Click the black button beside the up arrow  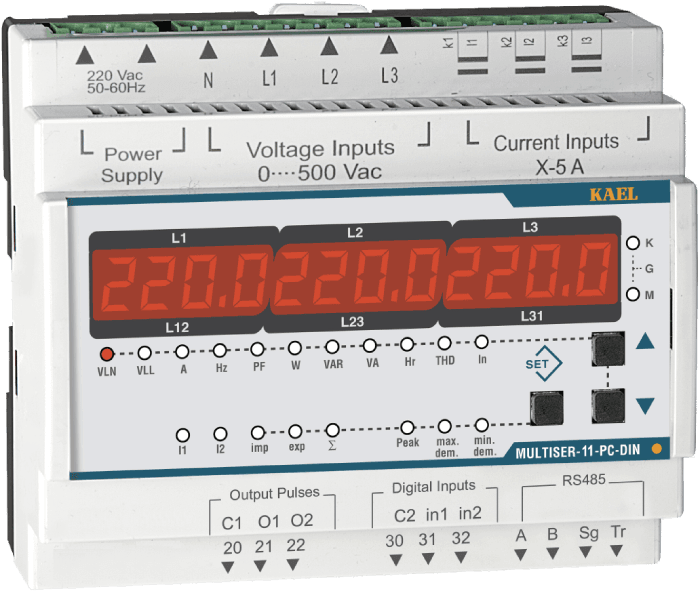pos(608,349)
